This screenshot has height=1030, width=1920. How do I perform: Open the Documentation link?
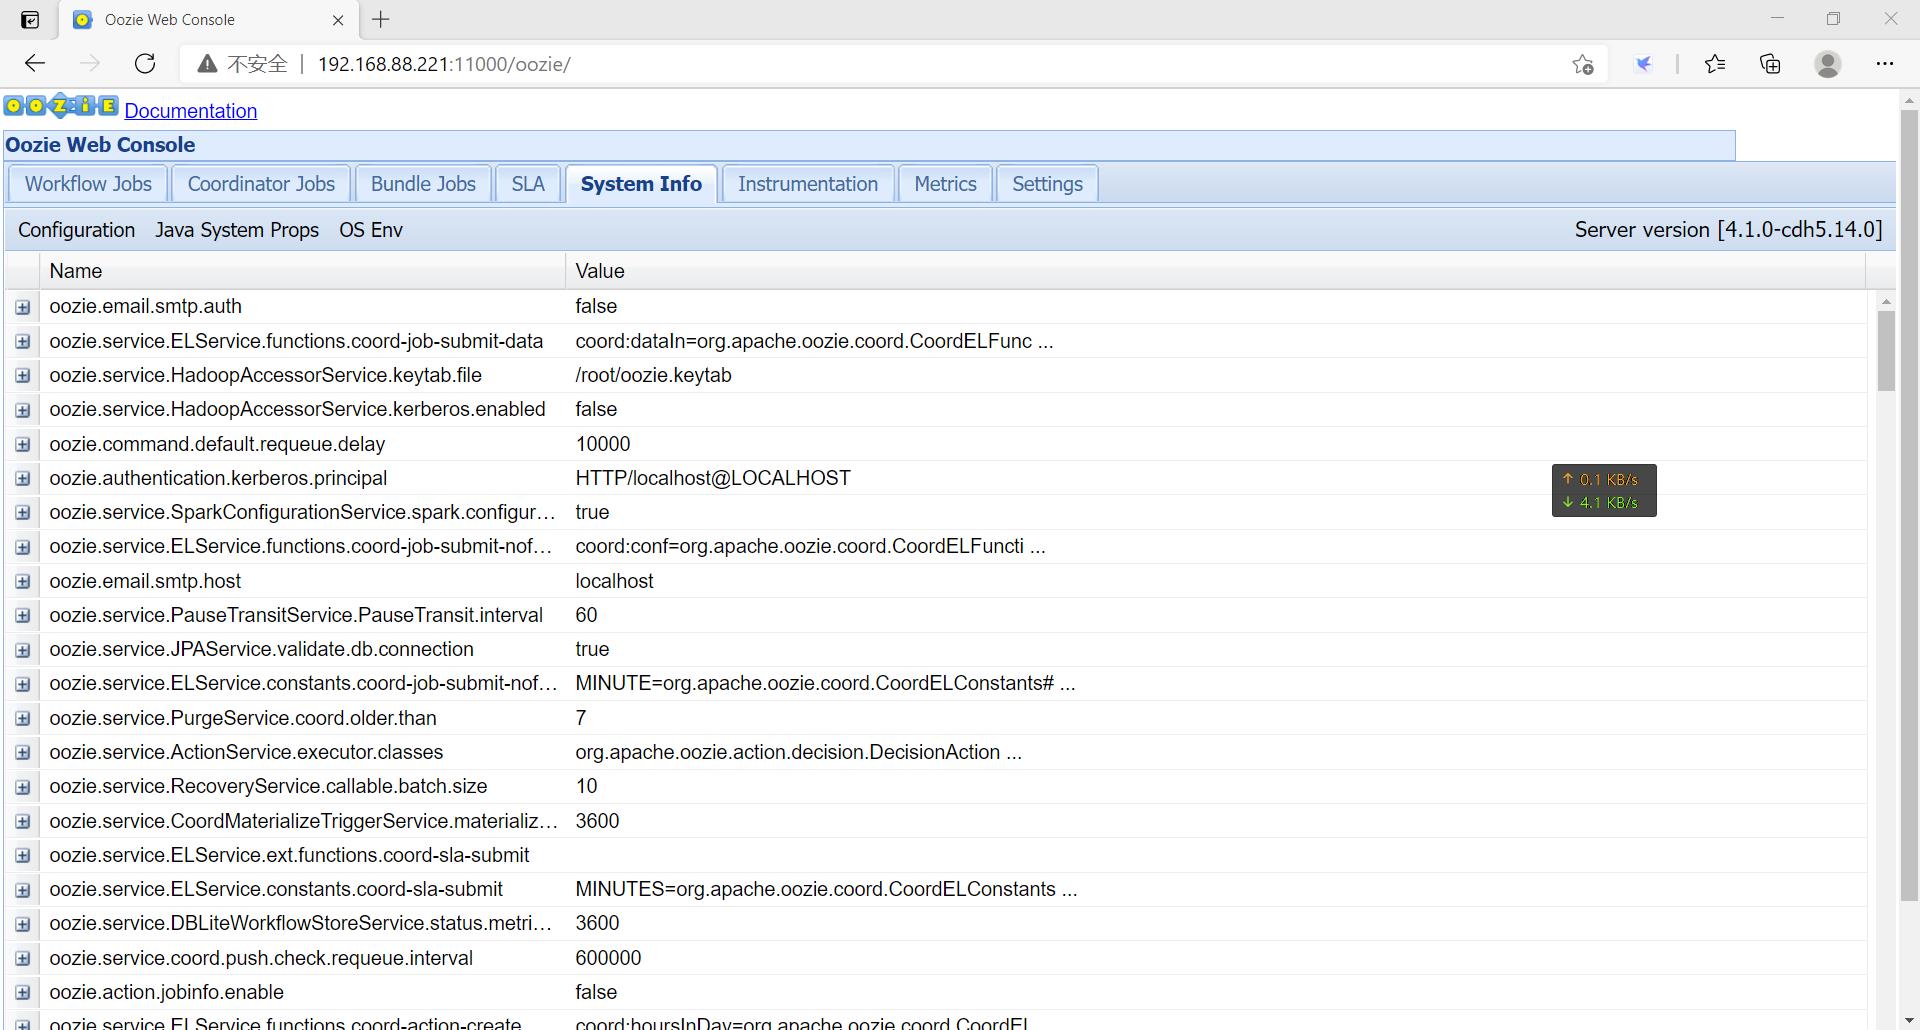[191, 111]
